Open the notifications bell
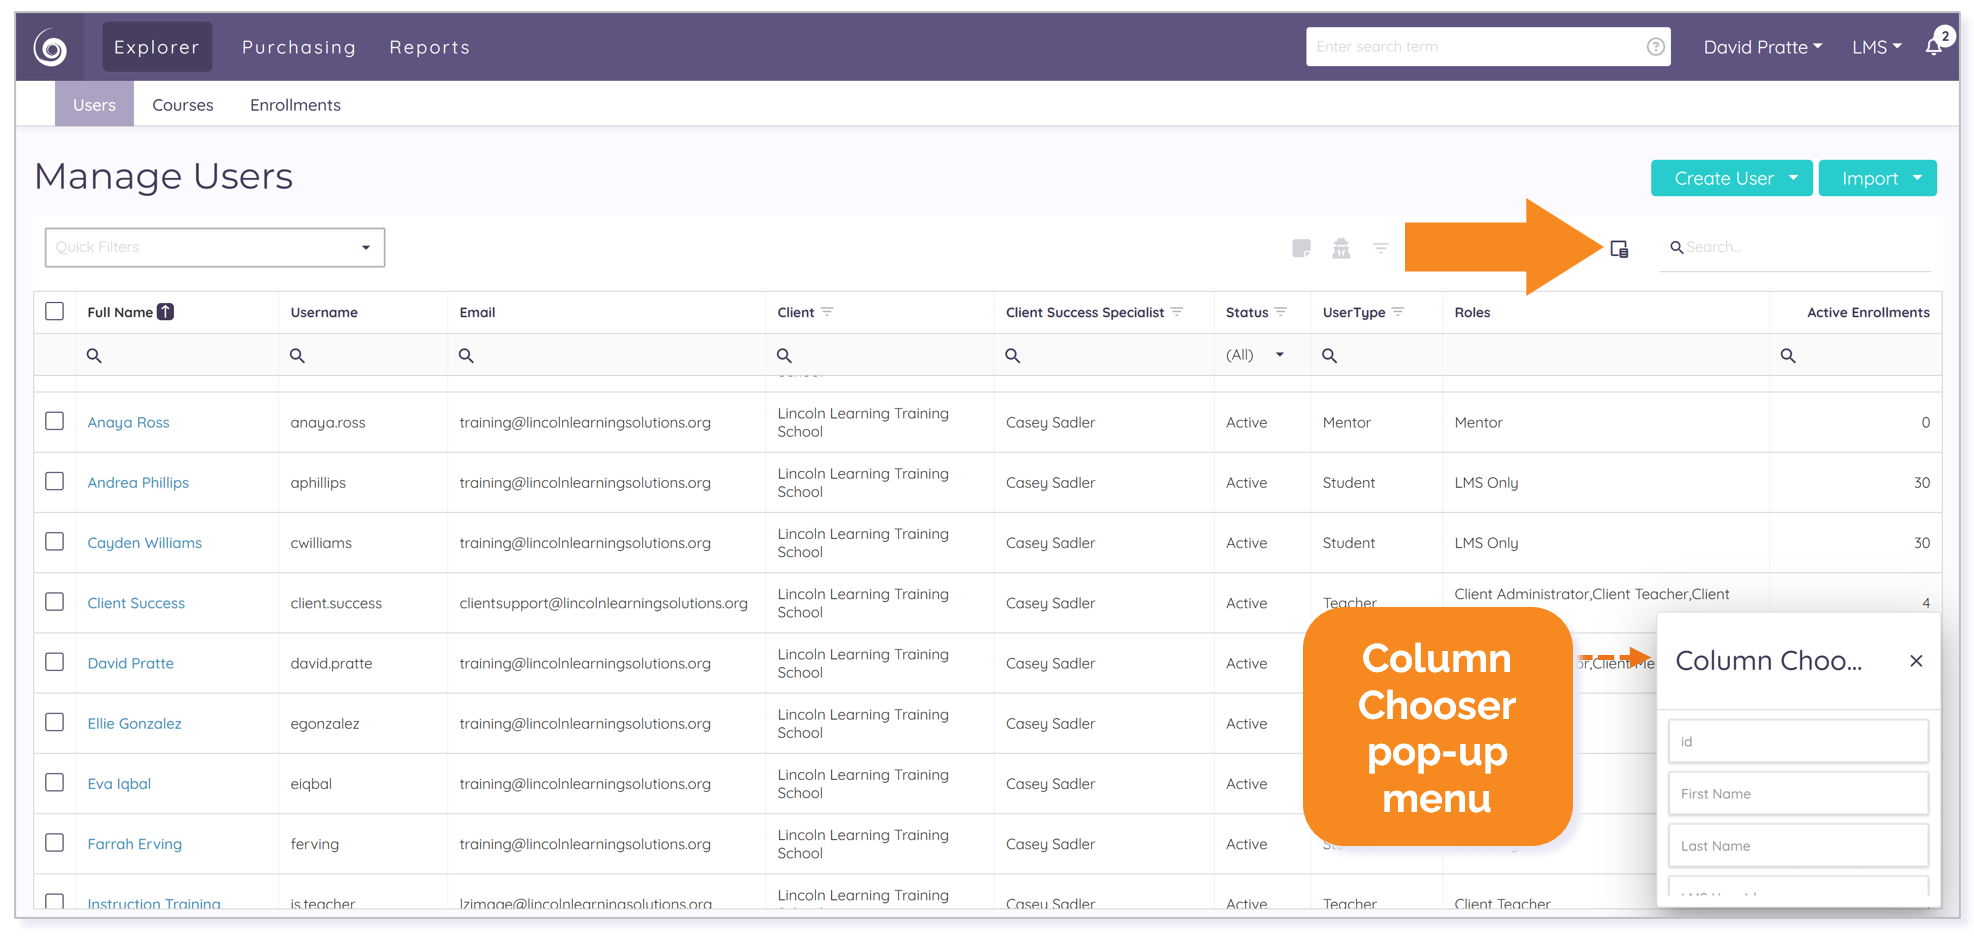The height and width of the screenshot is (940, 1974). [1935, 47]
